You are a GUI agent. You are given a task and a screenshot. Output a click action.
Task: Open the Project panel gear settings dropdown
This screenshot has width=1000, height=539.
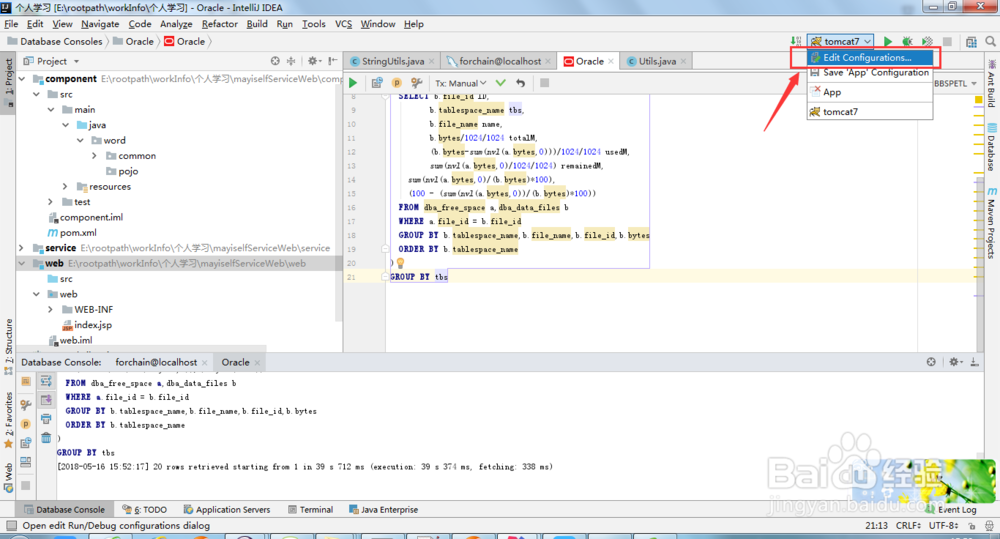(x=313, y=61)
